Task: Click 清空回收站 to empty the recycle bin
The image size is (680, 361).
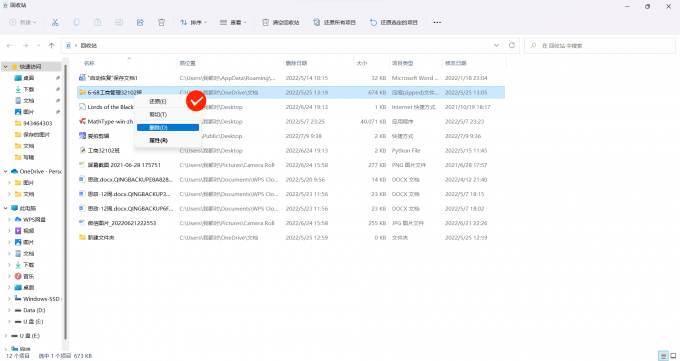Action: click(x=281, y=23)
